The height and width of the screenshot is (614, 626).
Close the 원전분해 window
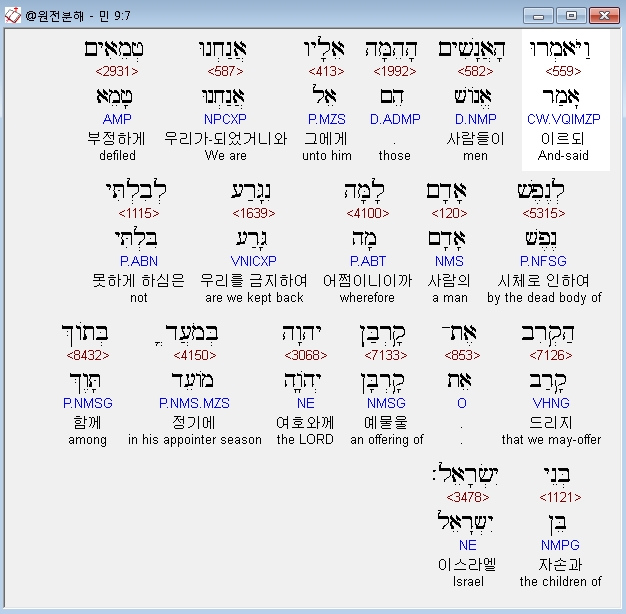(x=604, y=16)
